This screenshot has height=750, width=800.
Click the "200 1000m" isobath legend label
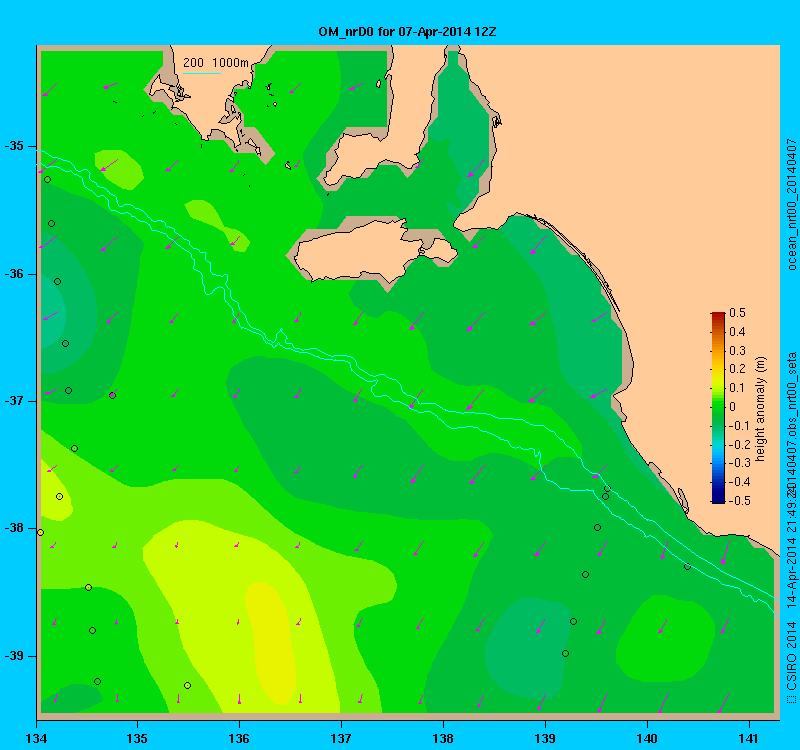pyautogui.click(x=216, y=63)
